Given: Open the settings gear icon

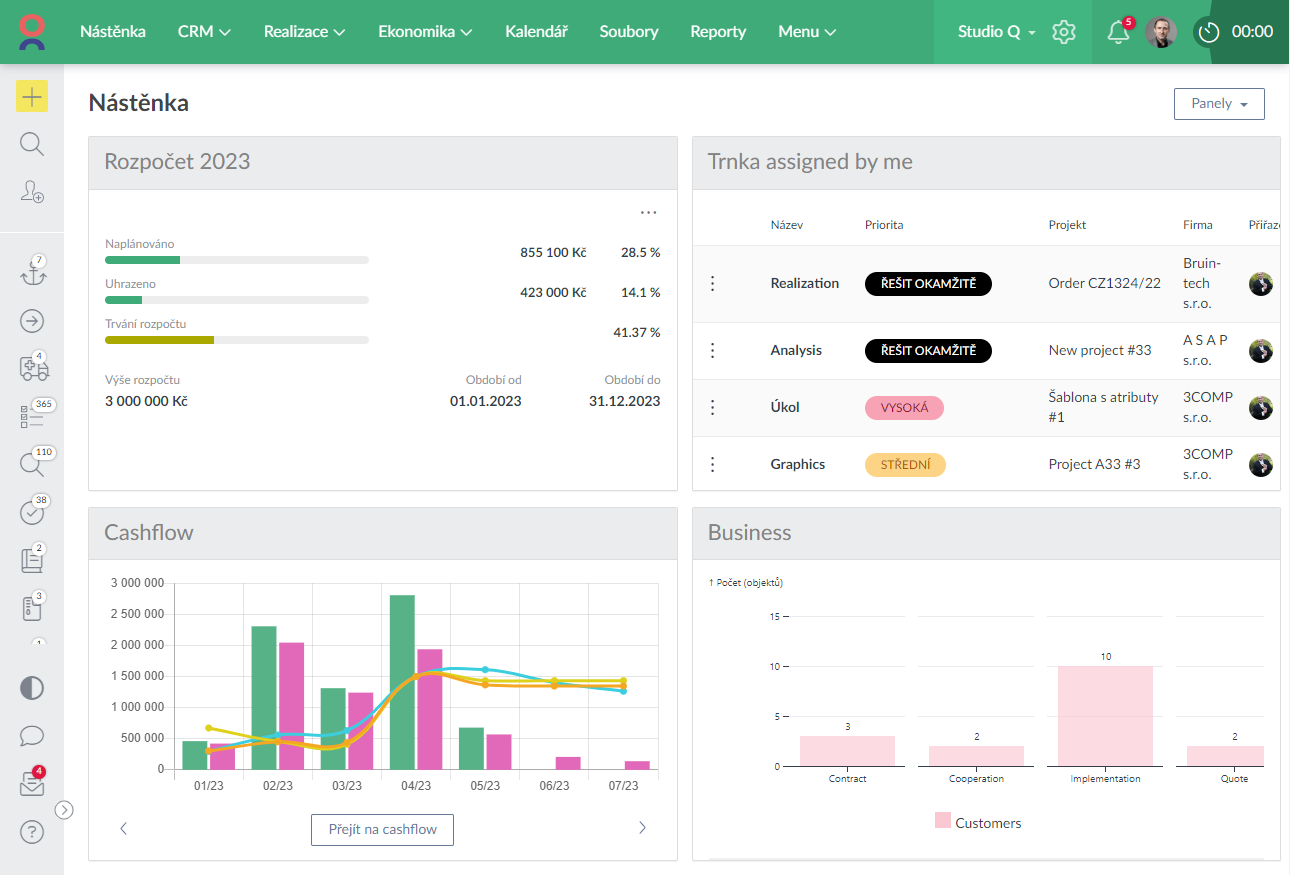Looking at the screenshot, I should pyautogui.click(x=1064, y=32).
